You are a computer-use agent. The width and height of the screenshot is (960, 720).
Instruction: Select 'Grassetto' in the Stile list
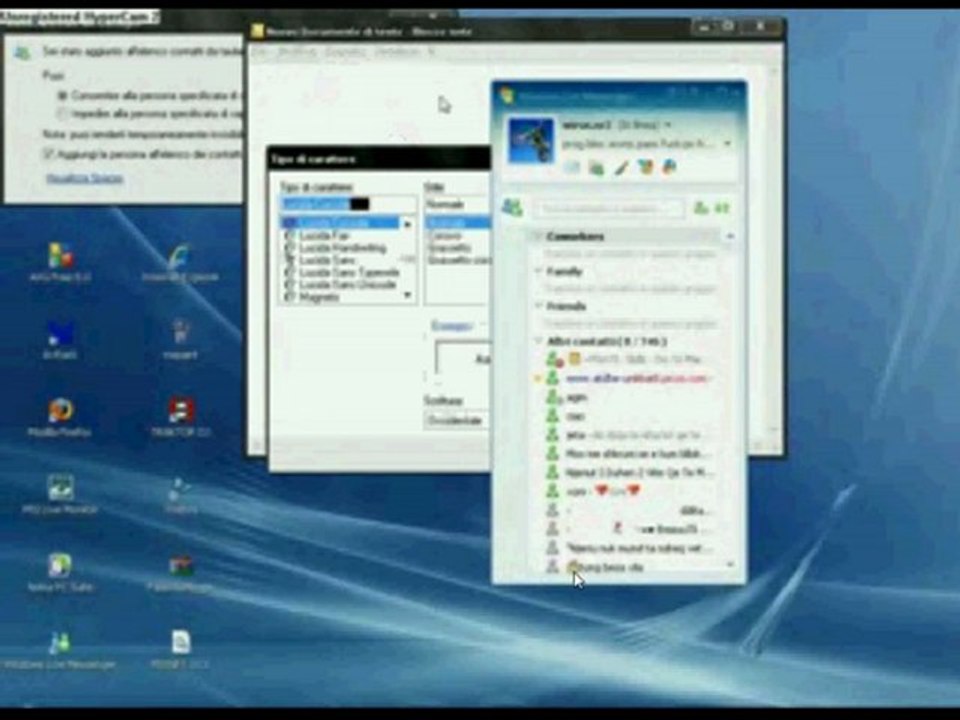coord(449,248)
